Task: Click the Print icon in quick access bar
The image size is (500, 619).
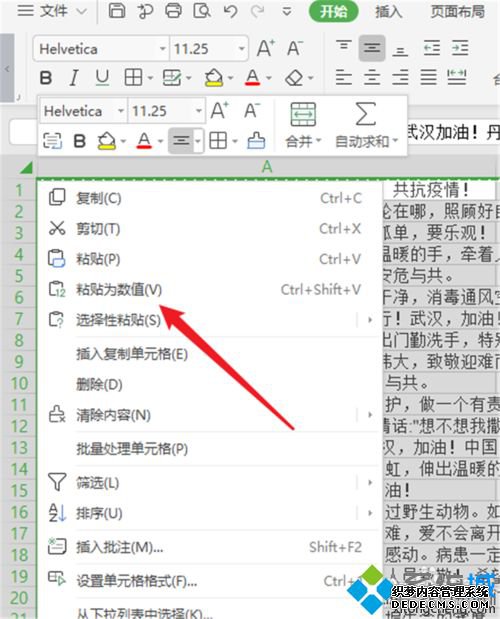Action: tap(173, 11)
